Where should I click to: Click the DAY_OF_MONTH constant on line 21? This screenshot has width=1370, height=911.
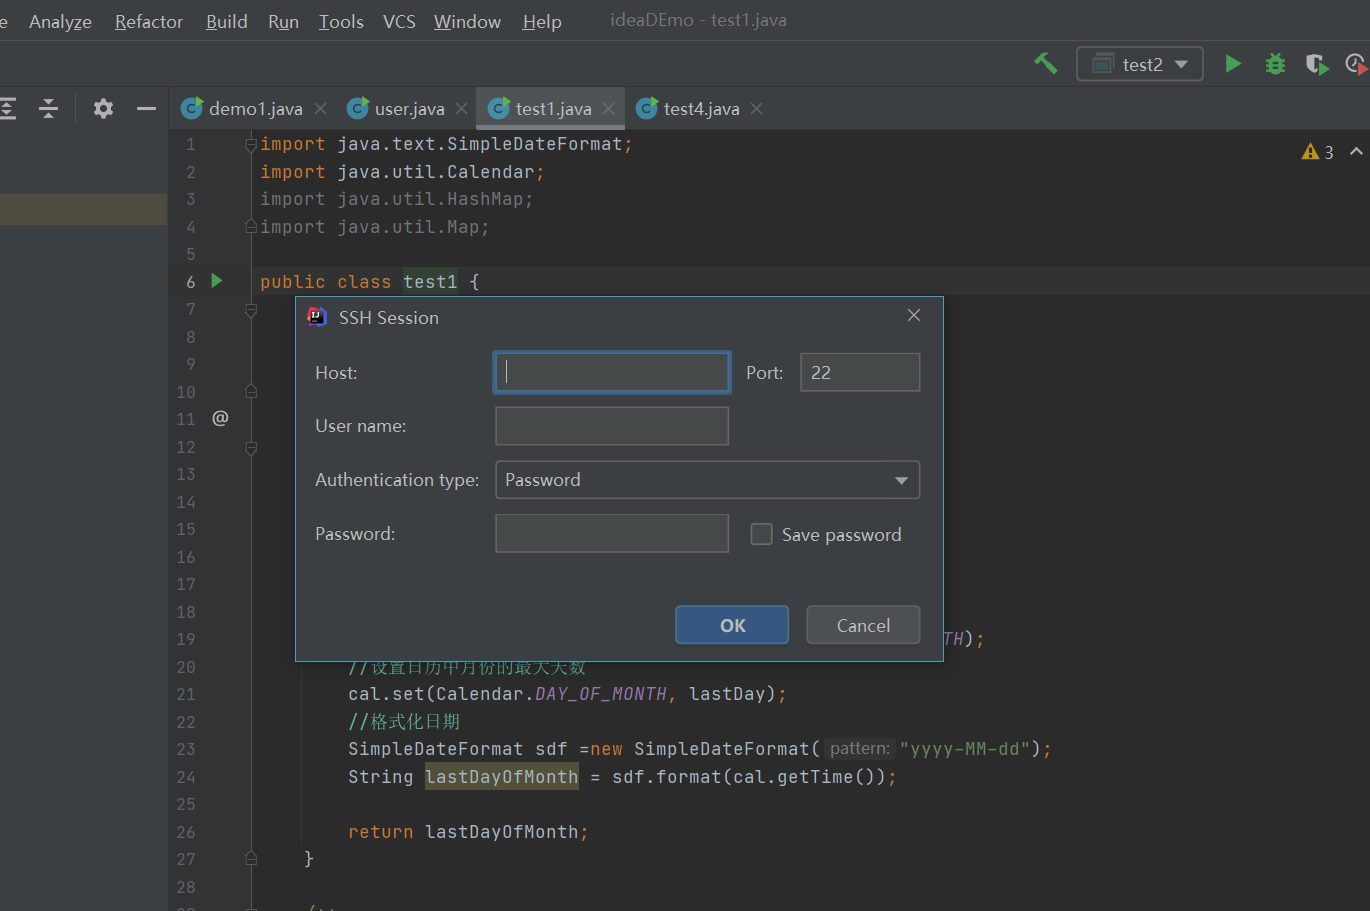pos(601,694)
